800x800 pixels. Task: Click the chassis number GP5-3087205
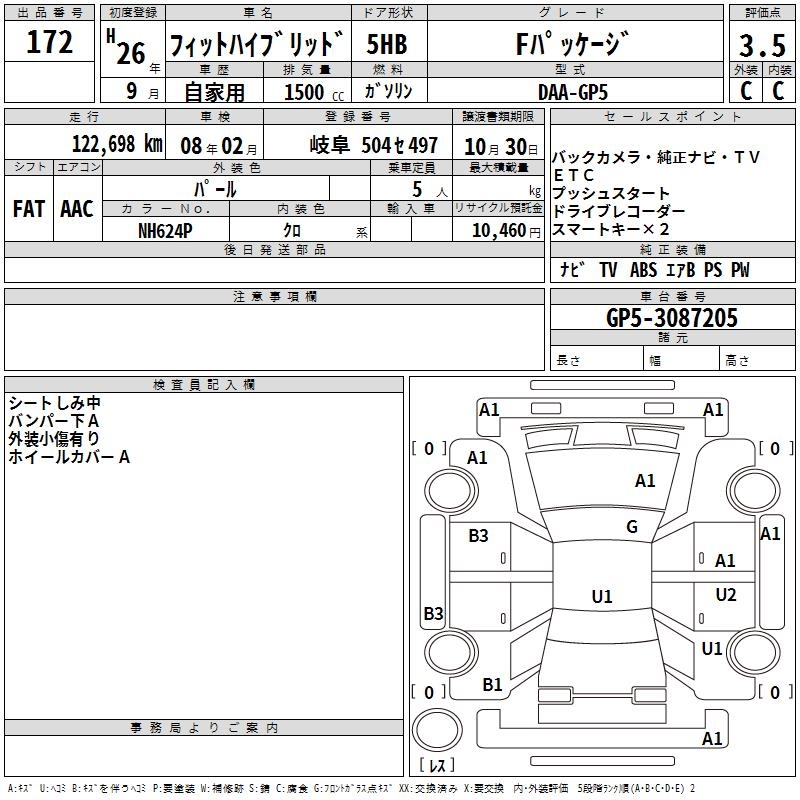point(671,318)
